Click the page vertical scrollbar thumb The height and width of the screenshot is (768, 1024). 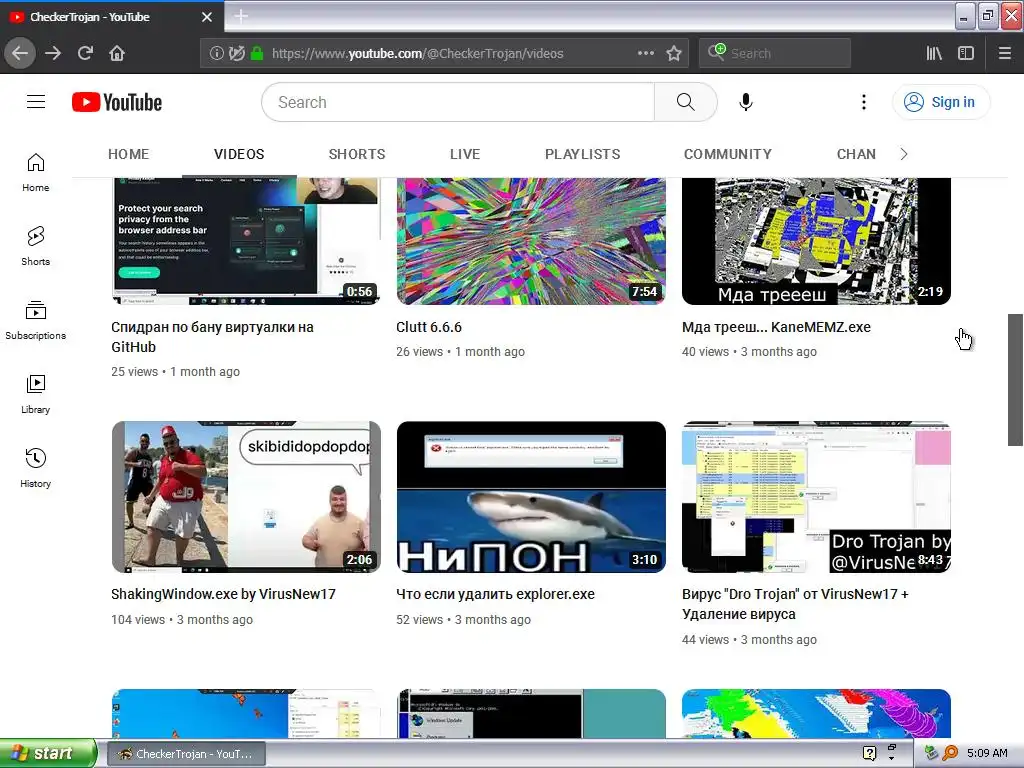(1015, 380)
